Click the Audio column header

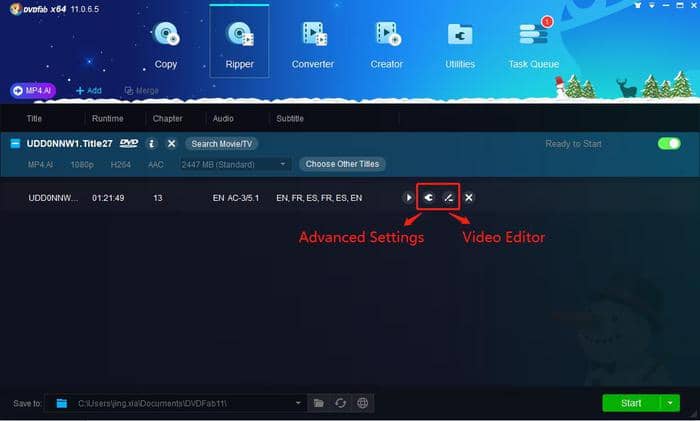223,118
